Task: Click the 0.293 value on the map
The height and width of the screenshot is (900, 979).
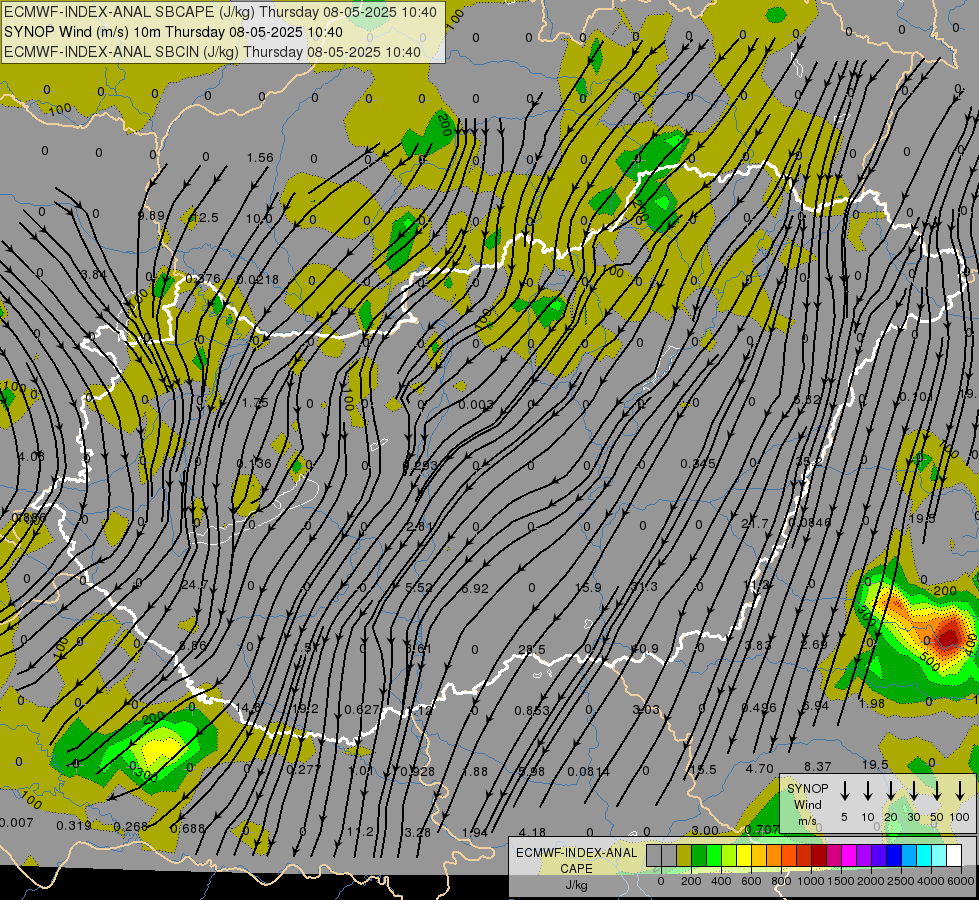Action: [x=420, y=465]
